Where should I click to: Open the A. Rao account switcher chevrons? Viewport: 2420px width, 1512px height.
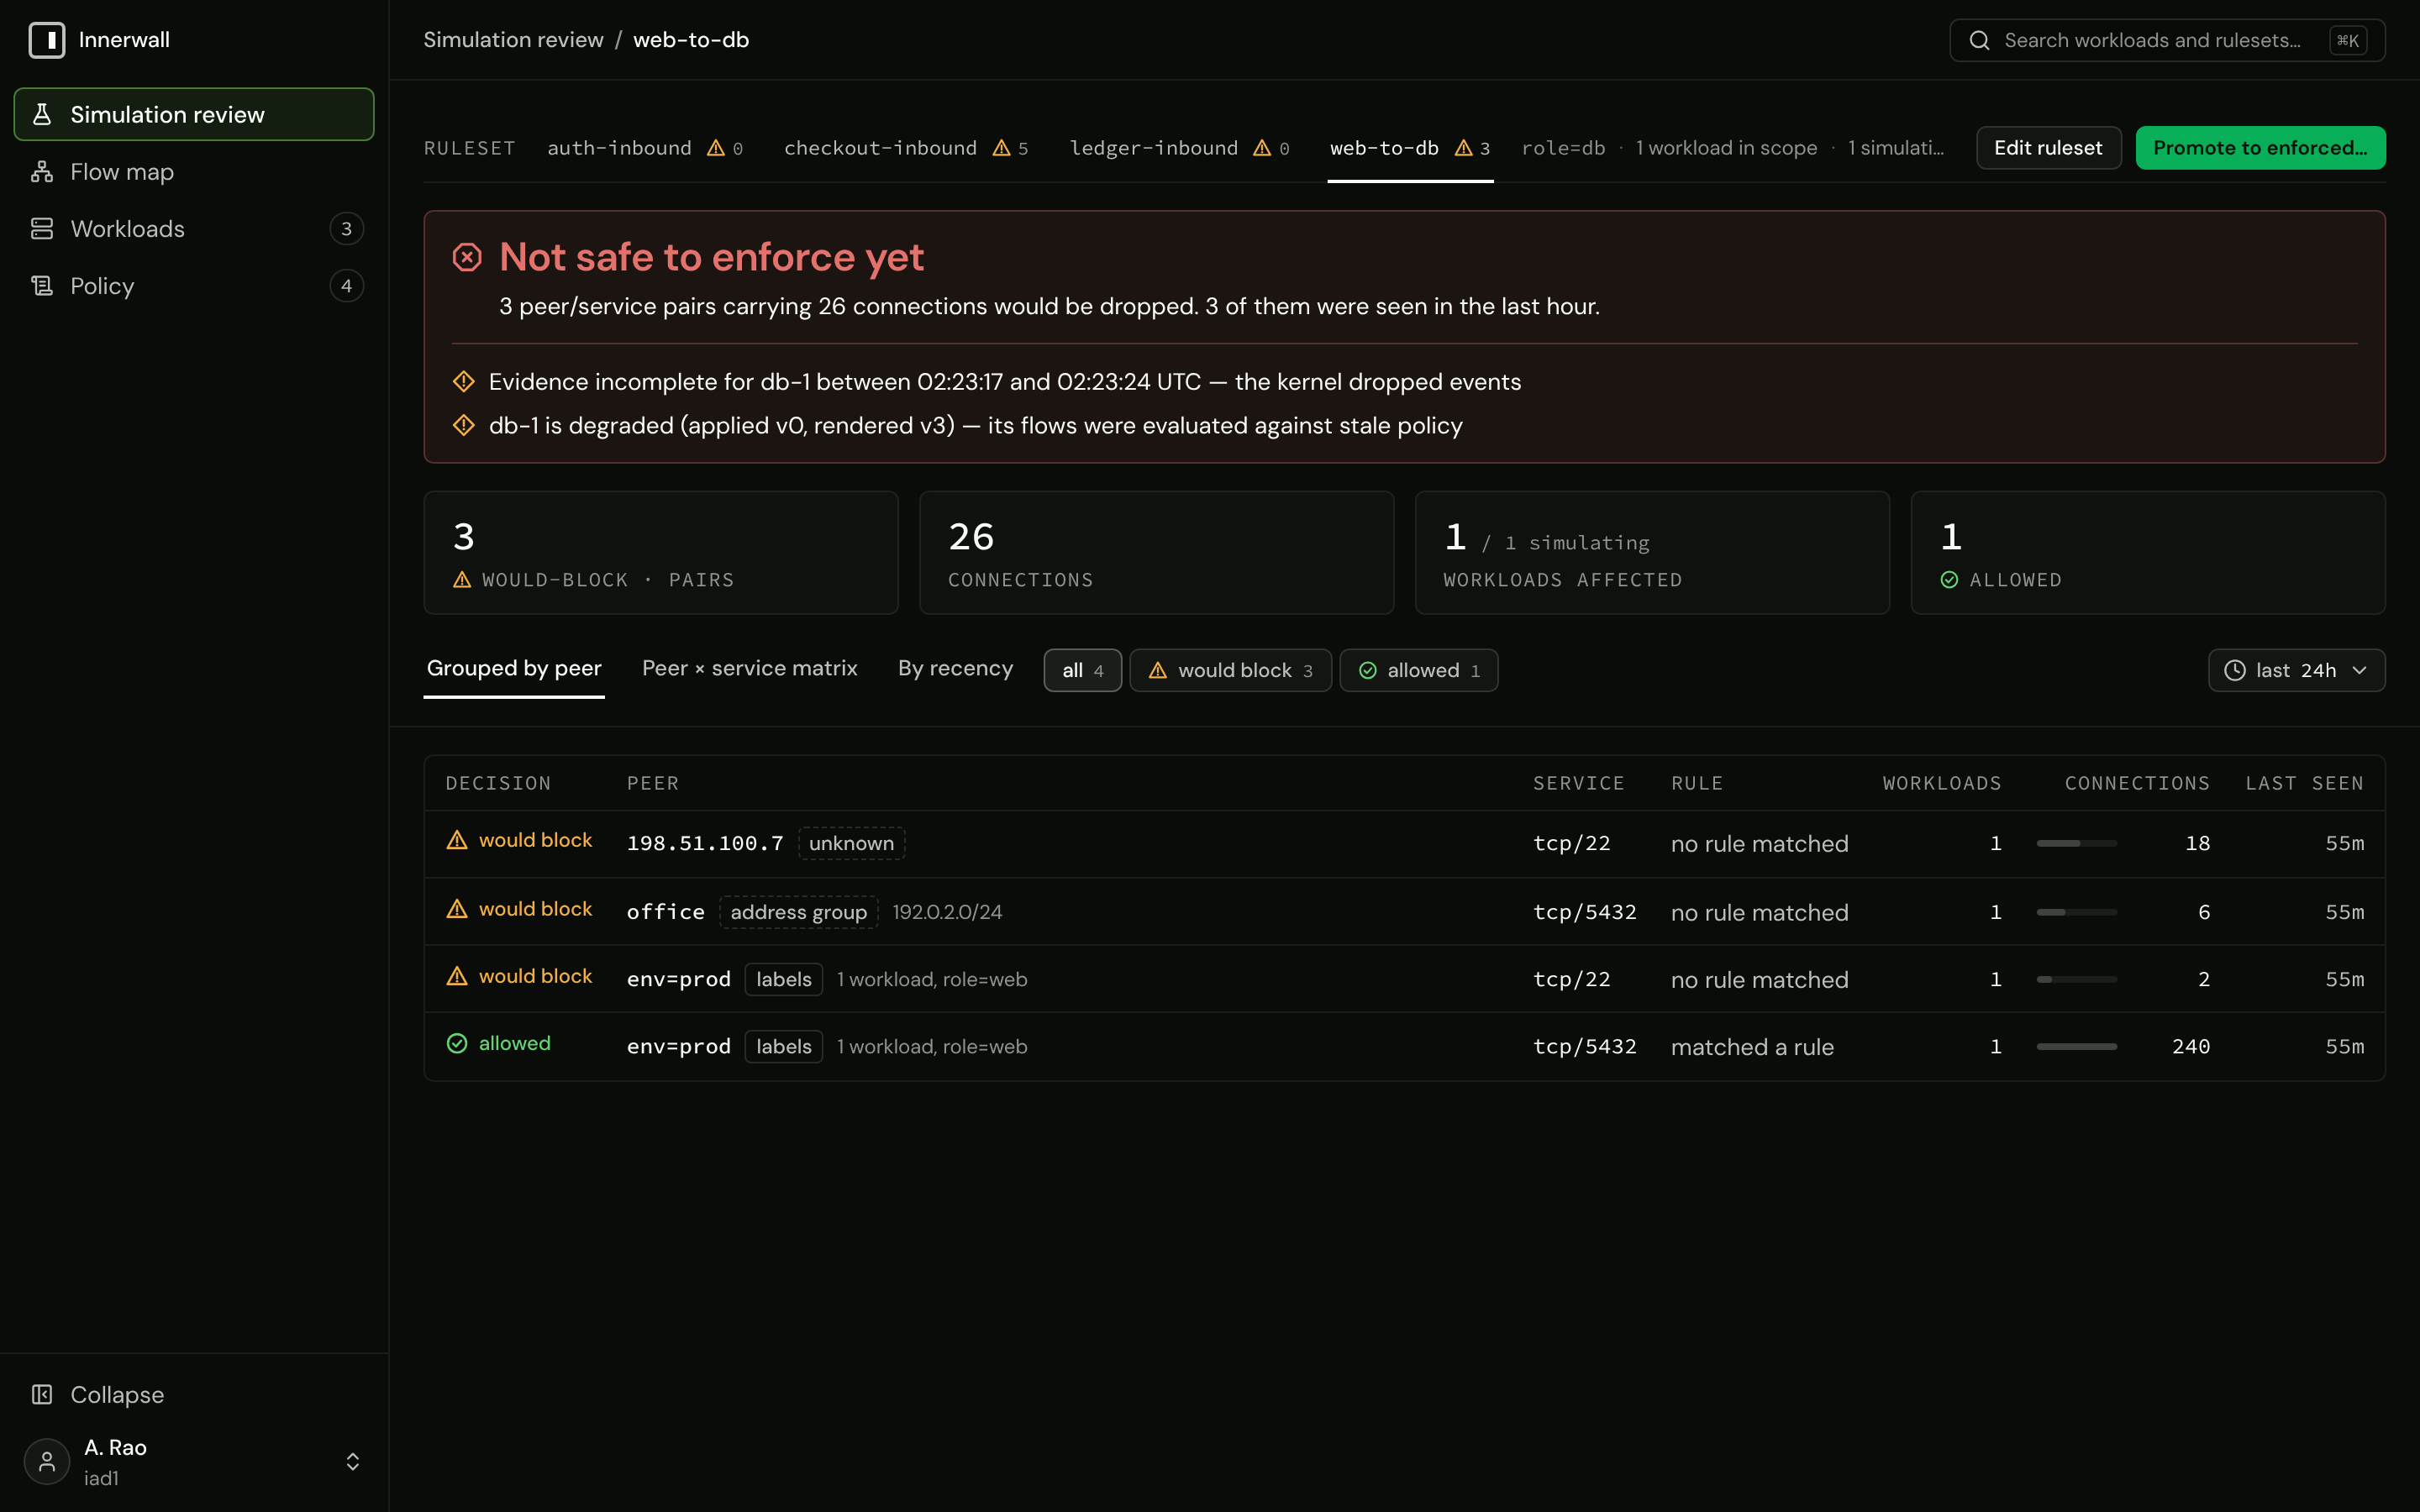click(x=353, y=1461)
